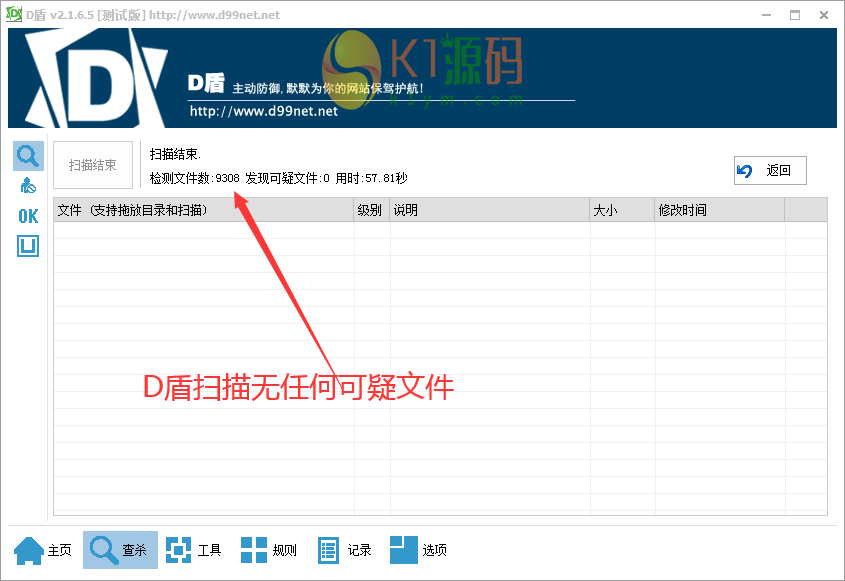
Task: Click the 返回 back button
Action: (x=770, y=171)
